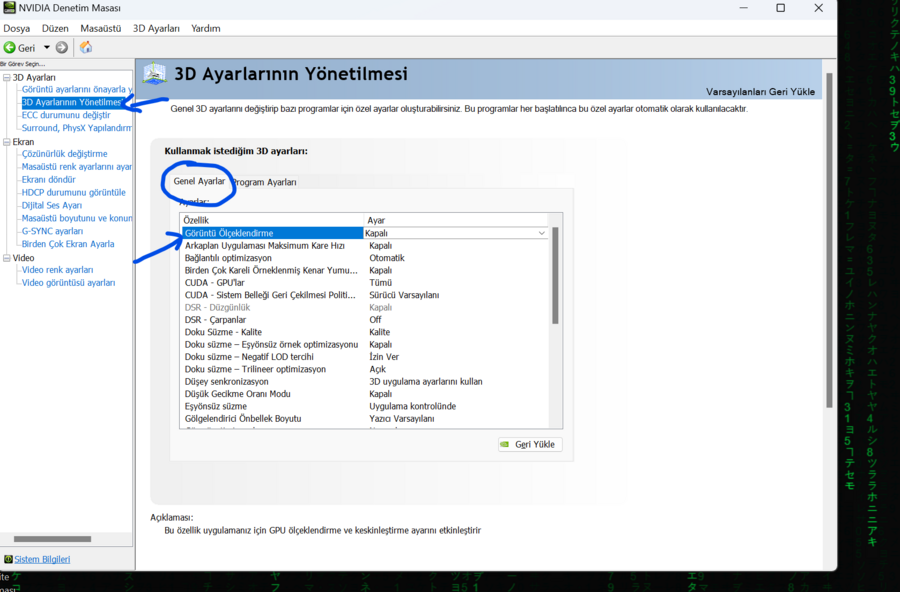The image size is (900, 592).
Task: Open the Yardım menu
Action: click(205, 28)
